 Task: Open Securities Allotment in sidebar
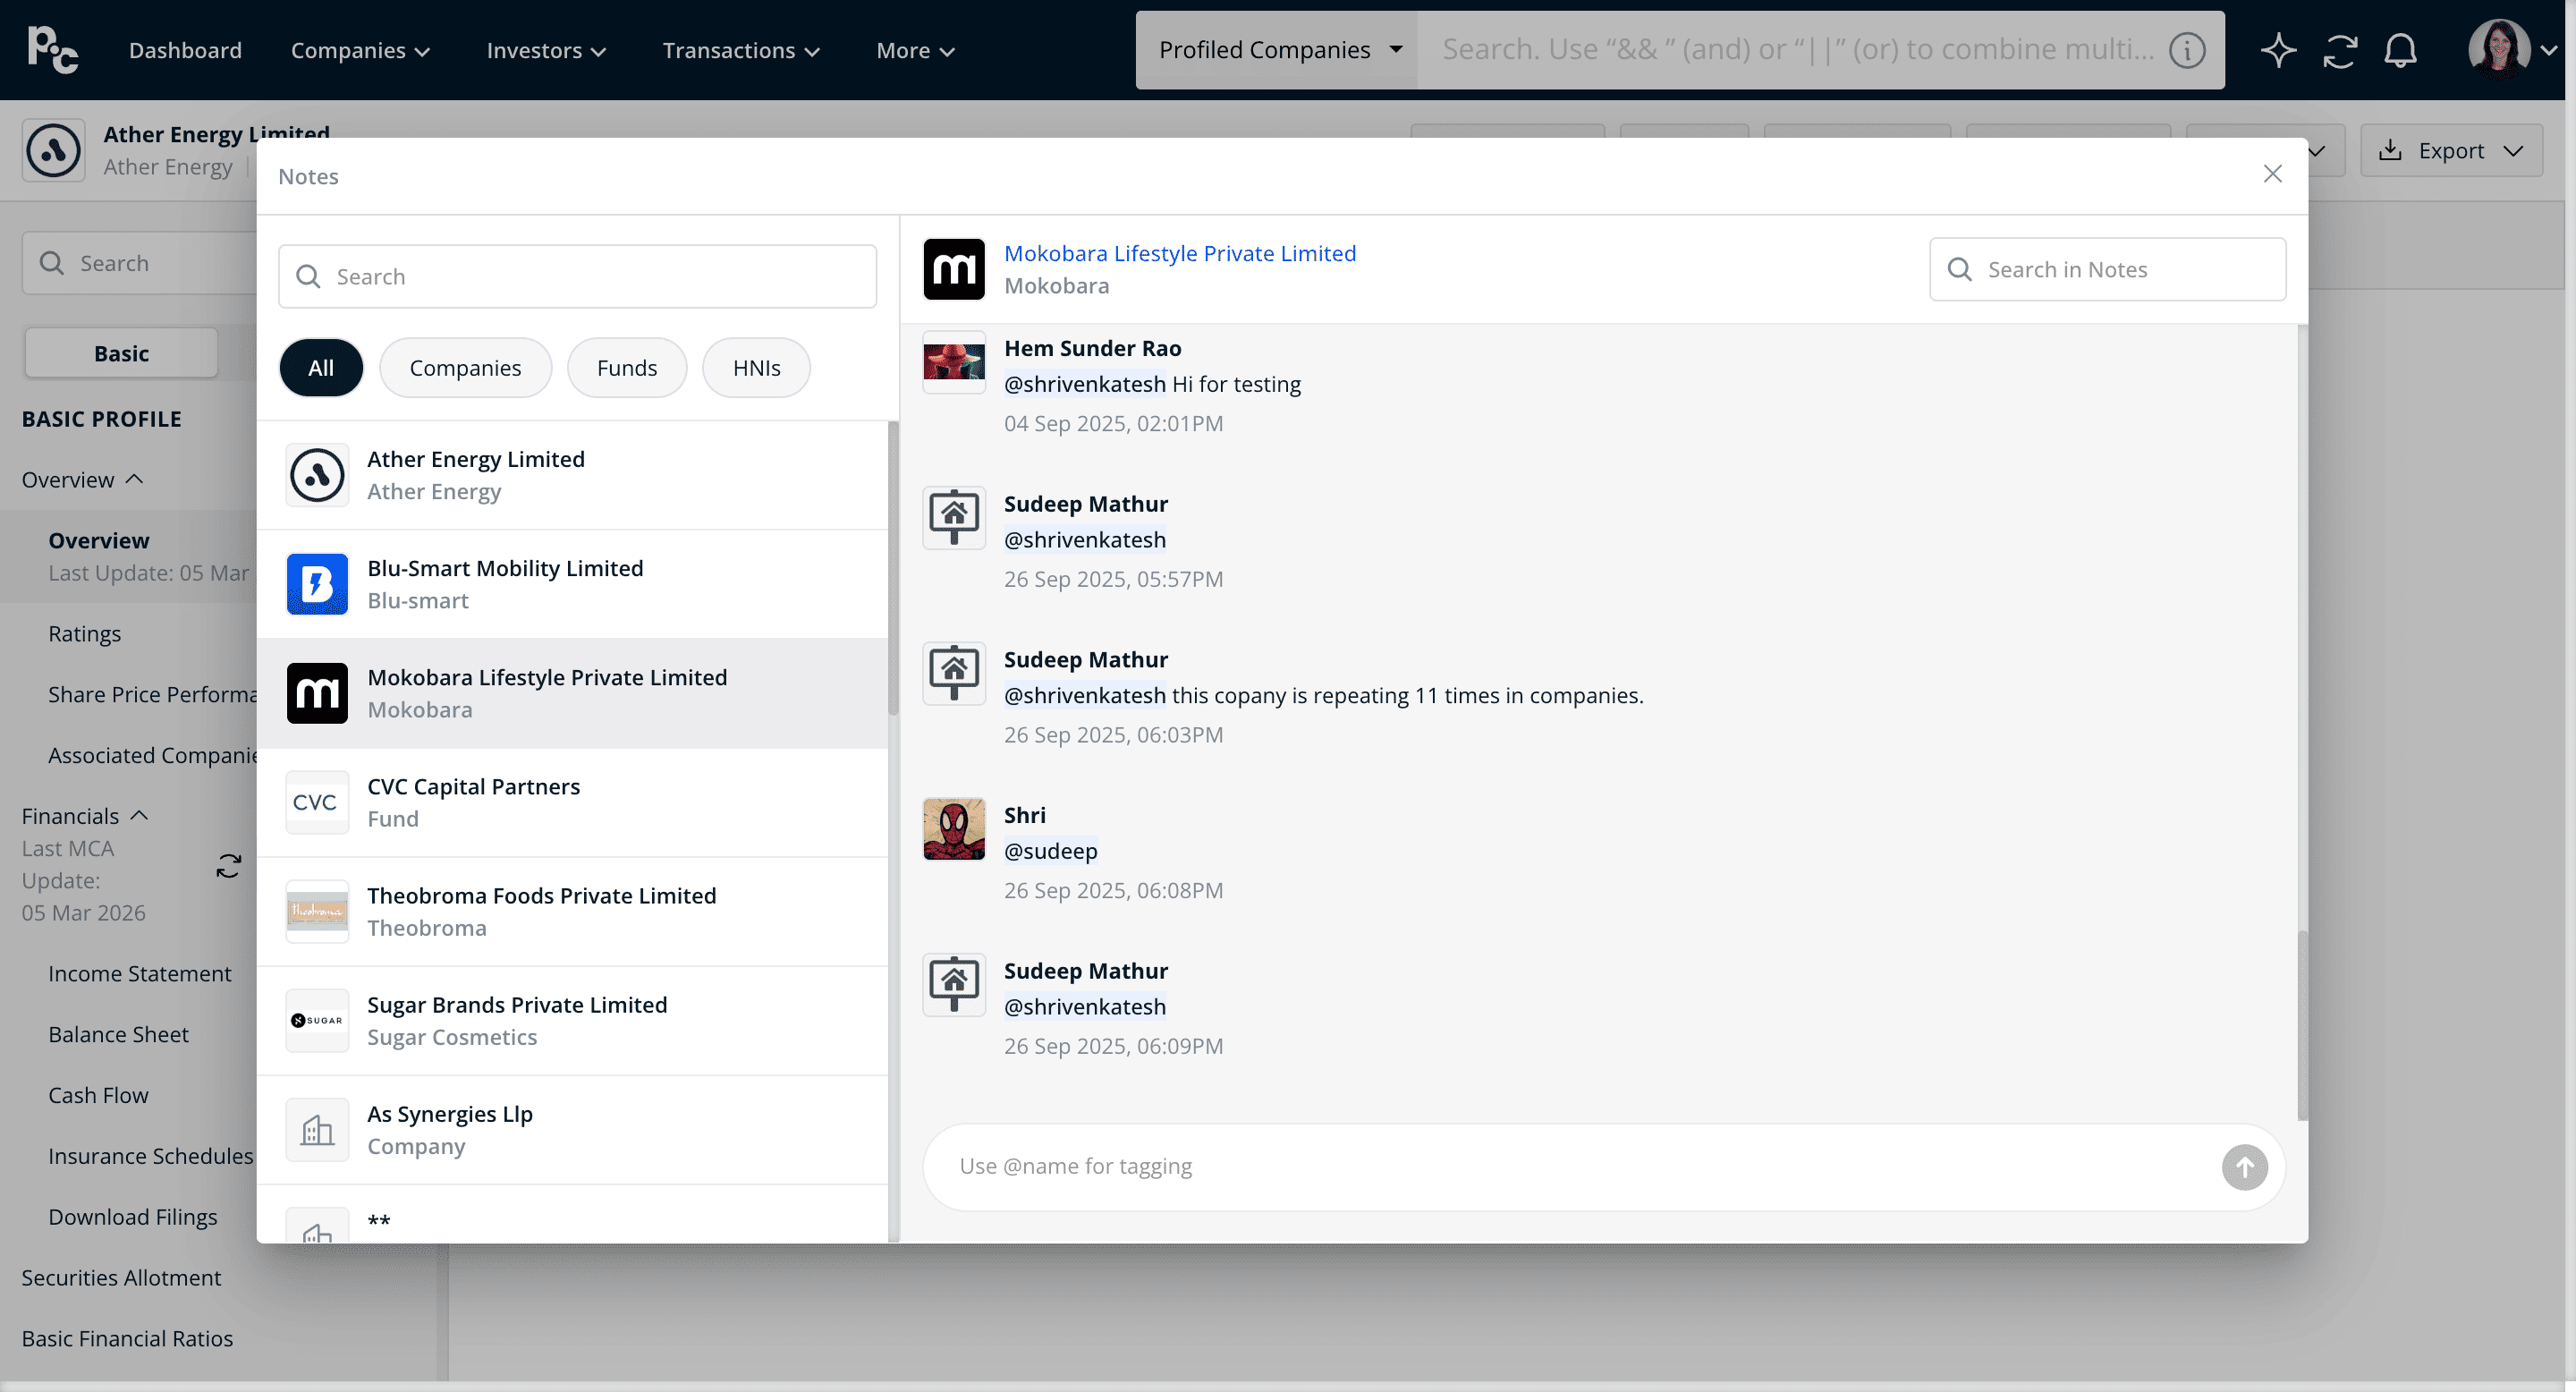(121, 1278)
